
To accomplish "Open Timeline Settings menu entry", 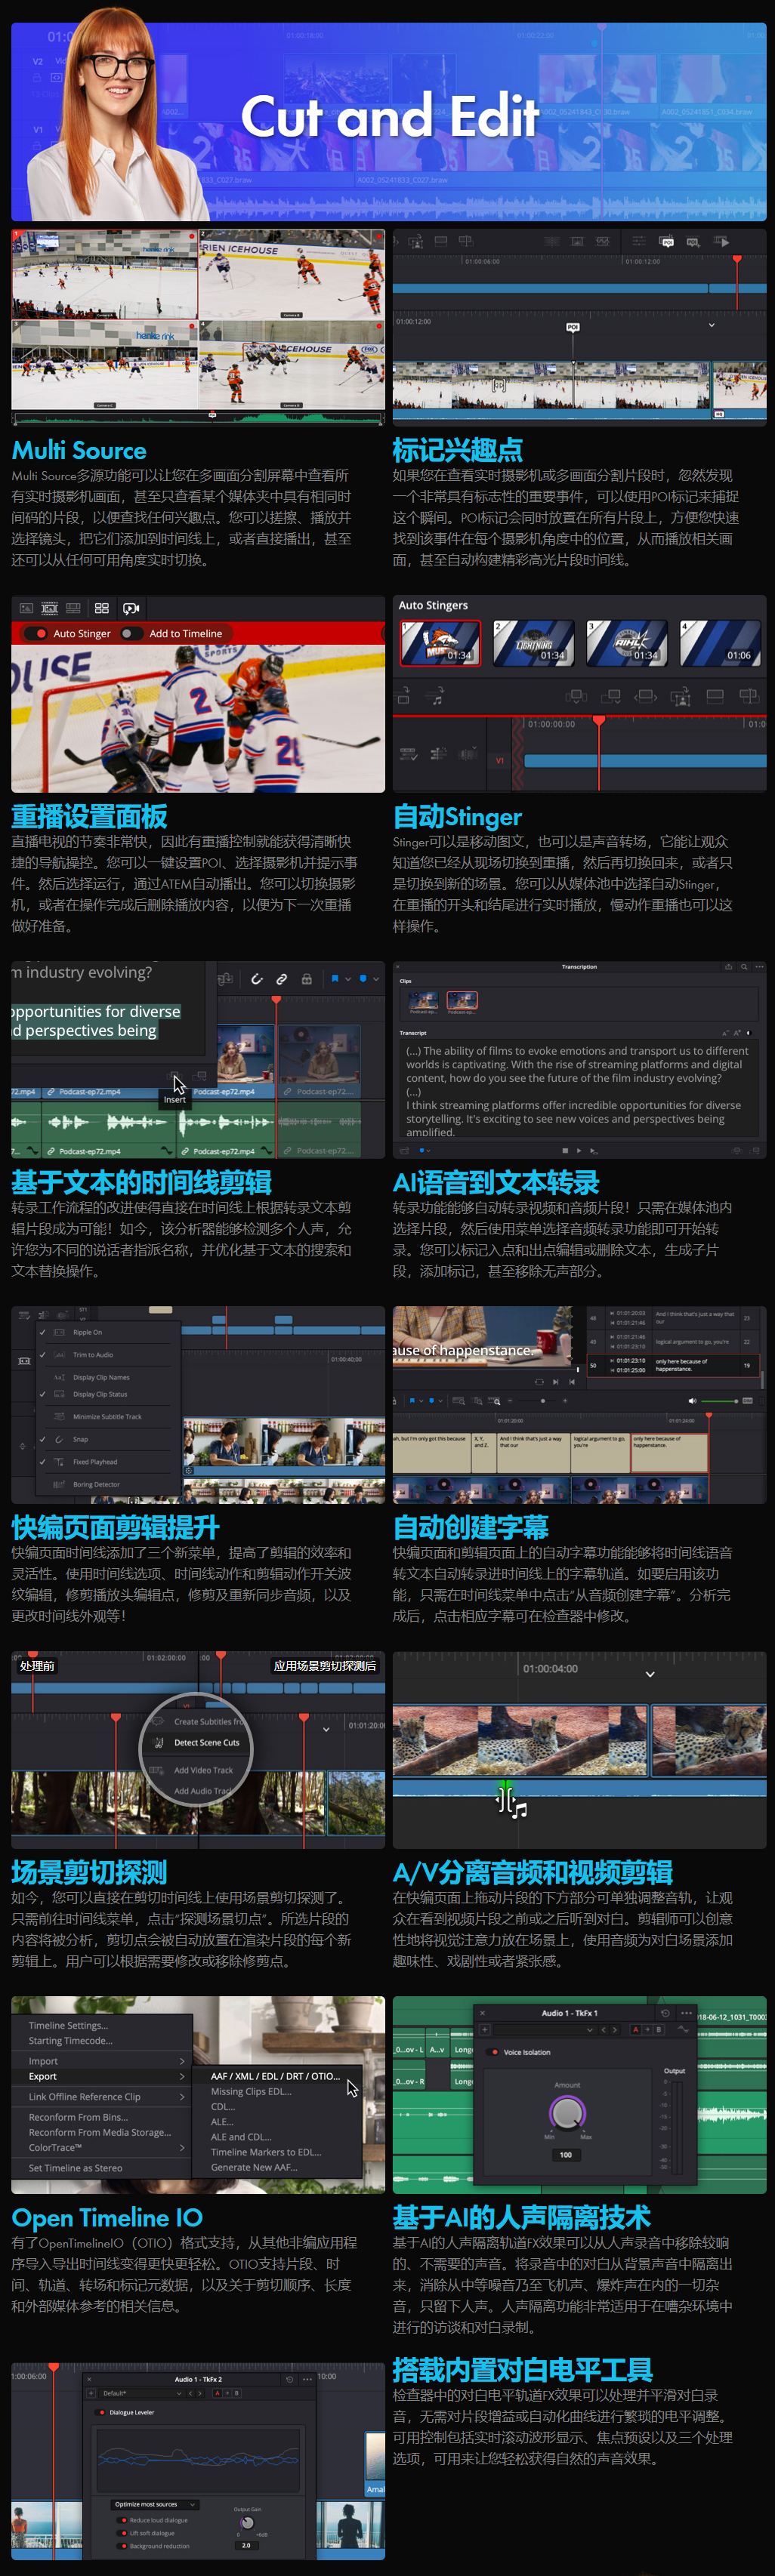I will click(x=68, y=2025).
